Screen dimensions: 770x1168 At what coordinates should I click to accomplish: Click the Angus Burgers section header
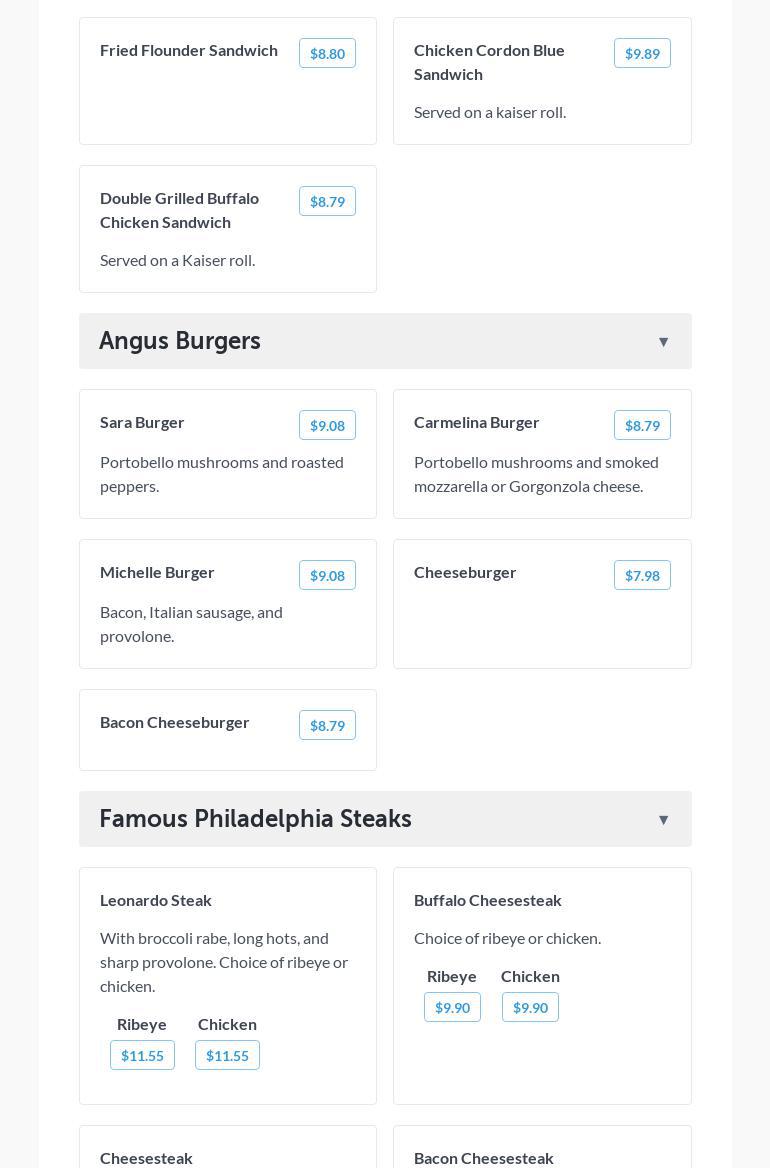pos(180,341)
